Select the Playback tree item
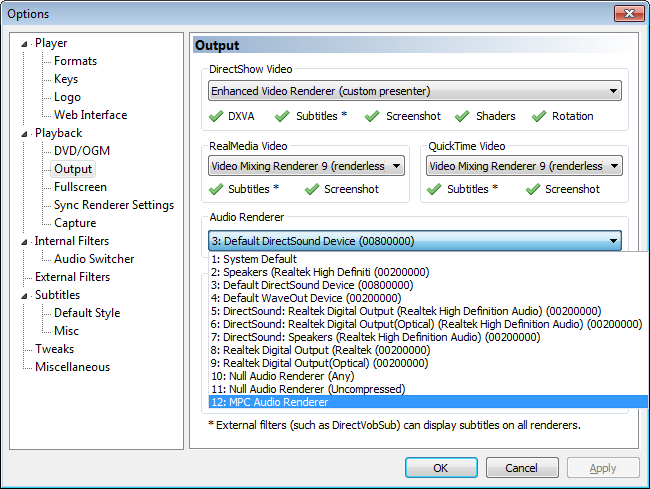The height and width of the screenshot is (489, 650). coord(58,133)
